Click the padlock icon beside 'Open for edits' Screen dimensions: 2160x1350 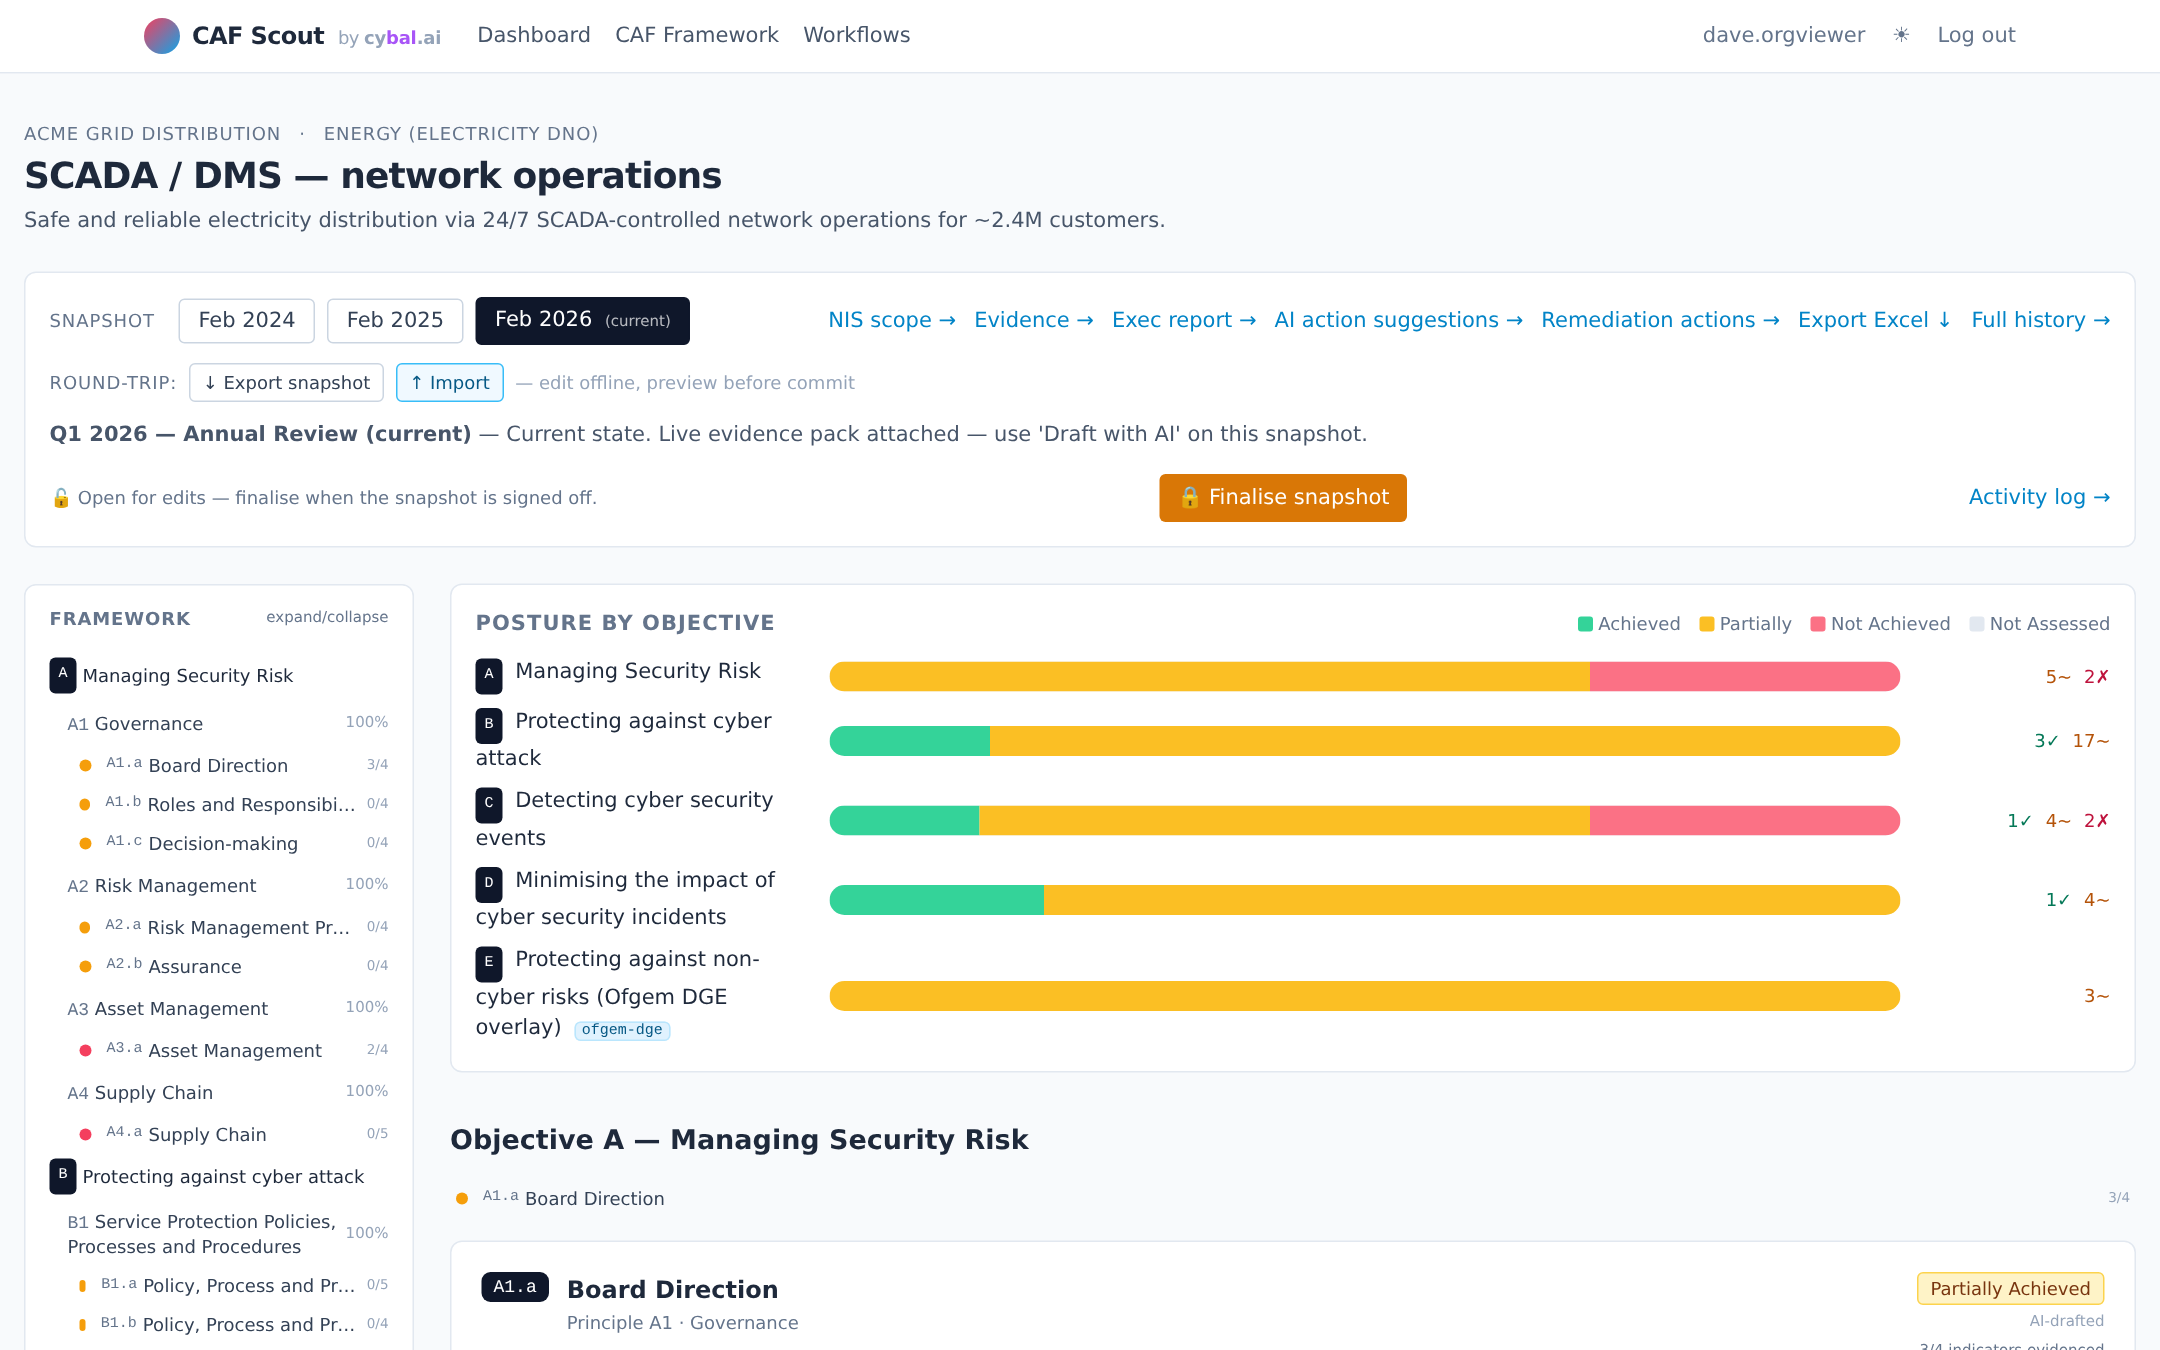point(60,497)
